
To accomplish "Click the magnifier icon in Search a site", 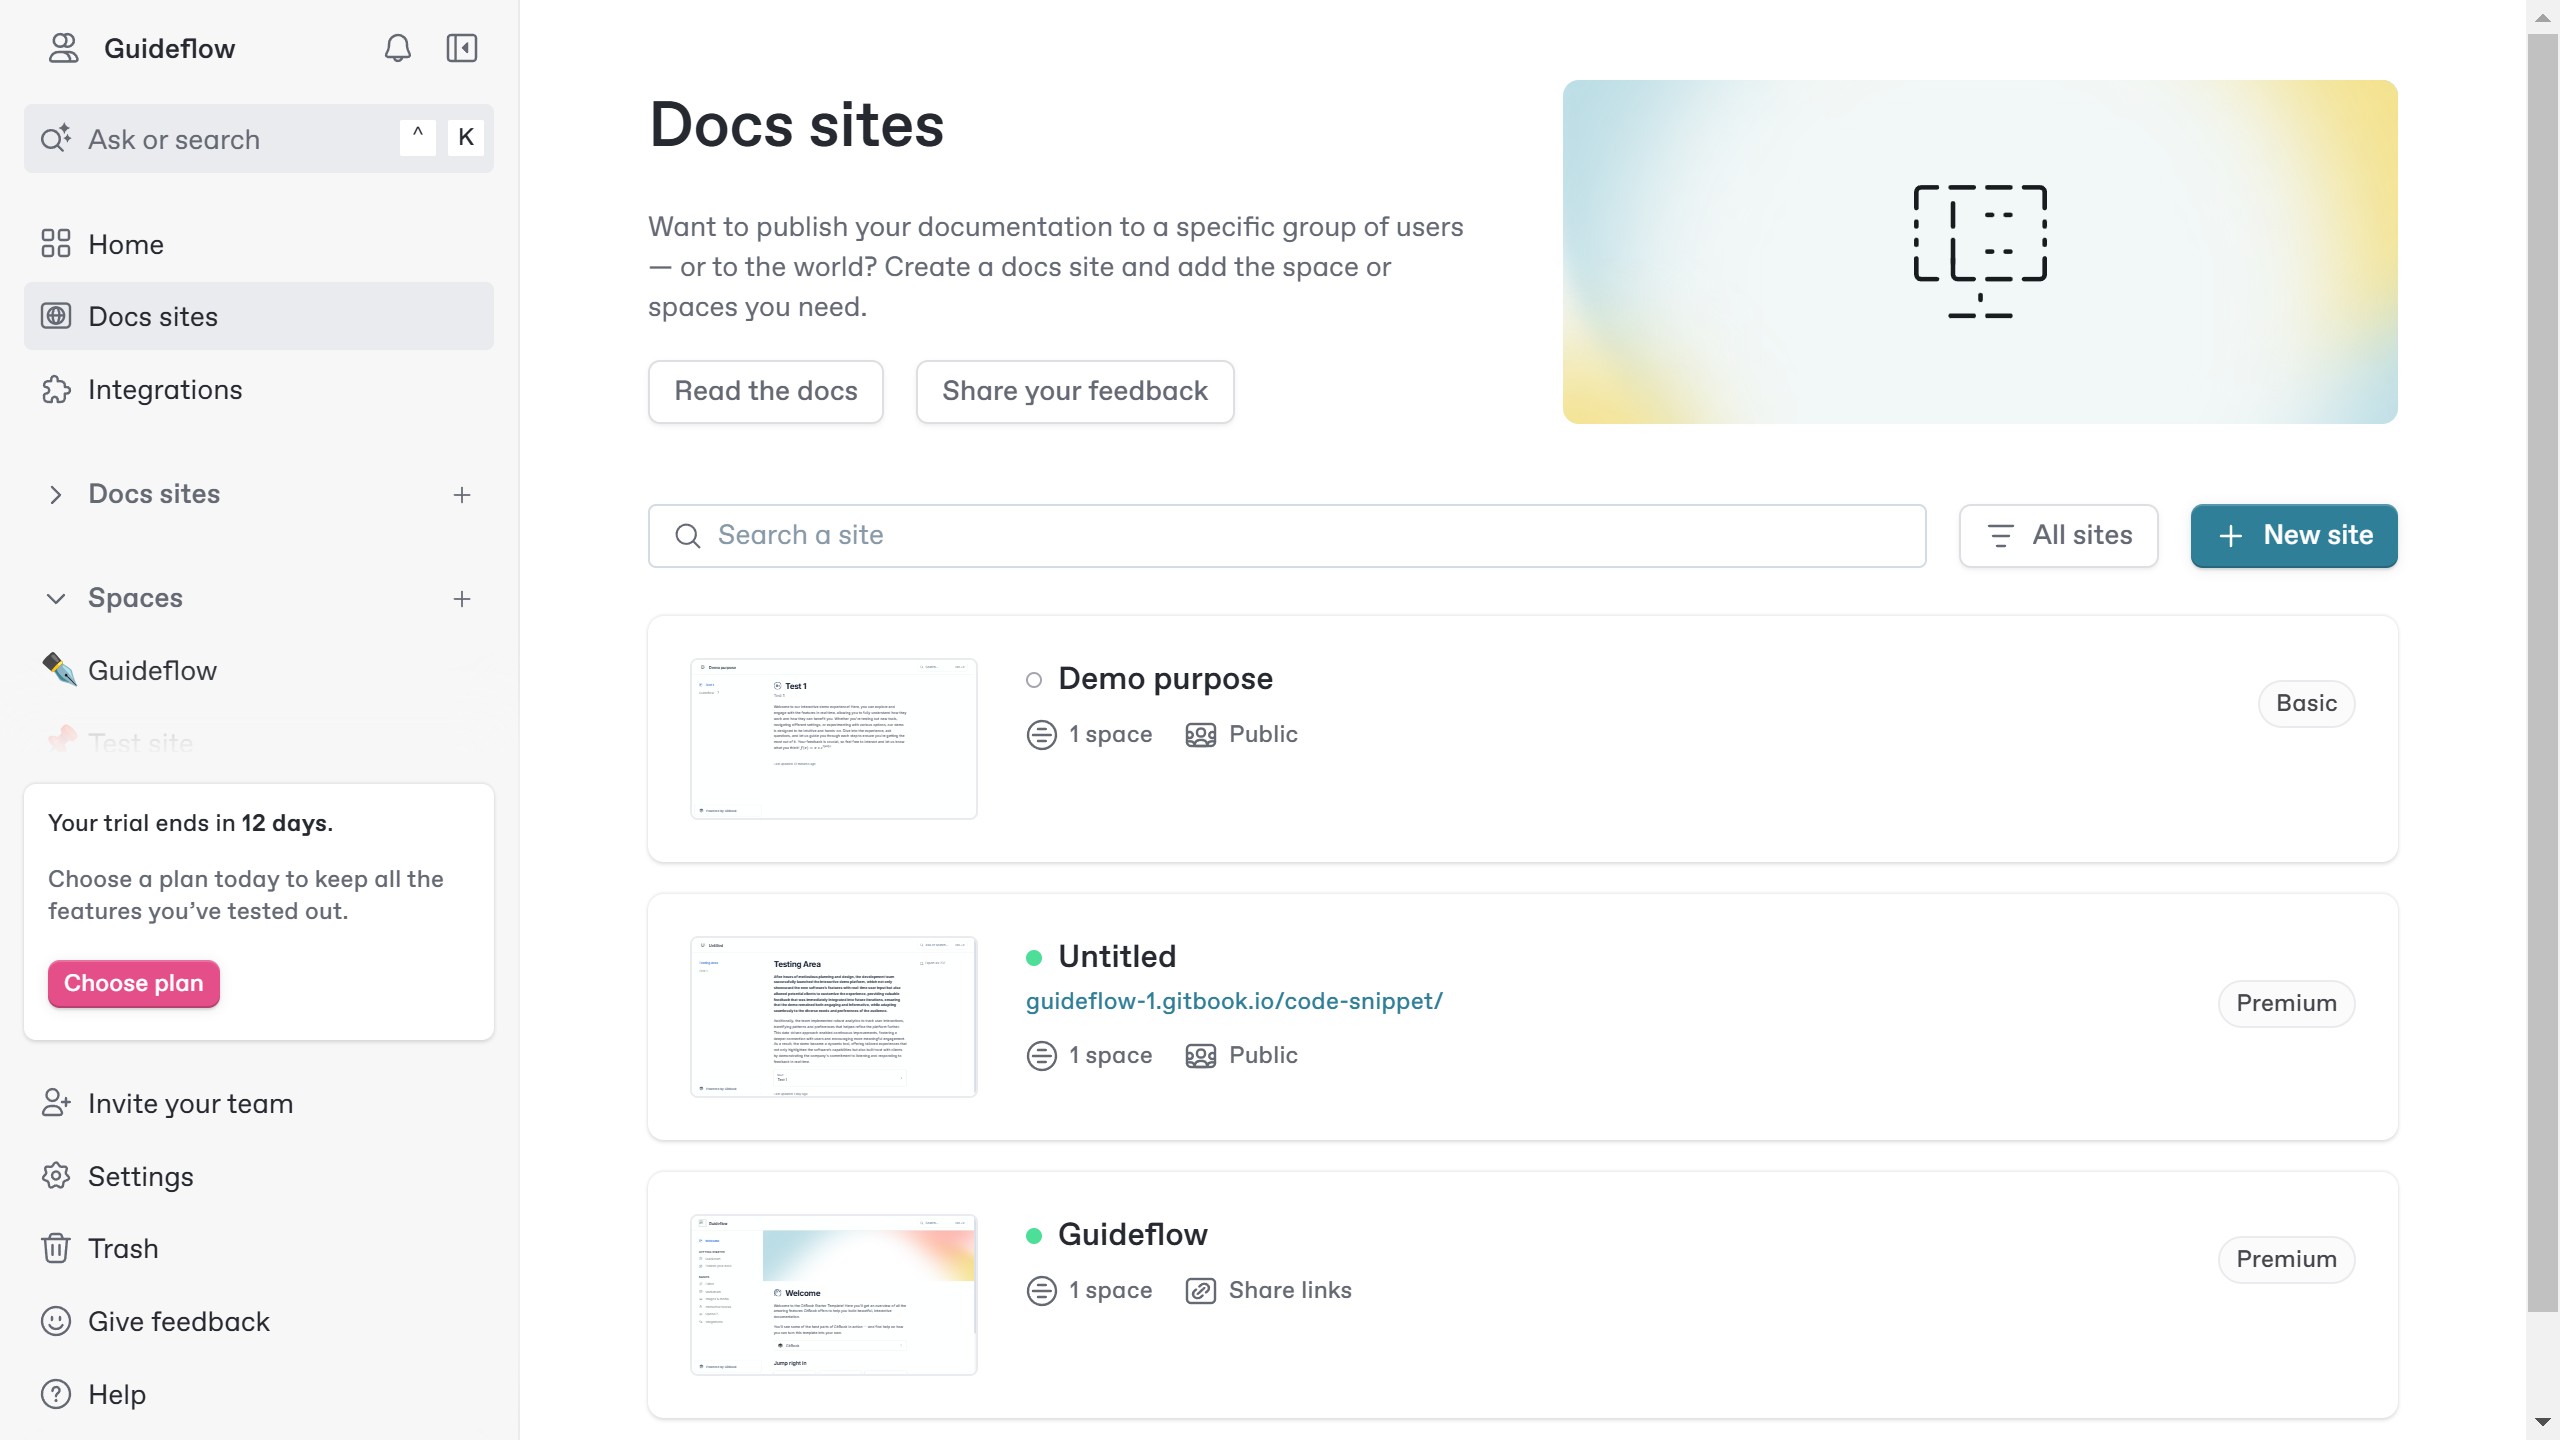I will [x=688, y=536].
